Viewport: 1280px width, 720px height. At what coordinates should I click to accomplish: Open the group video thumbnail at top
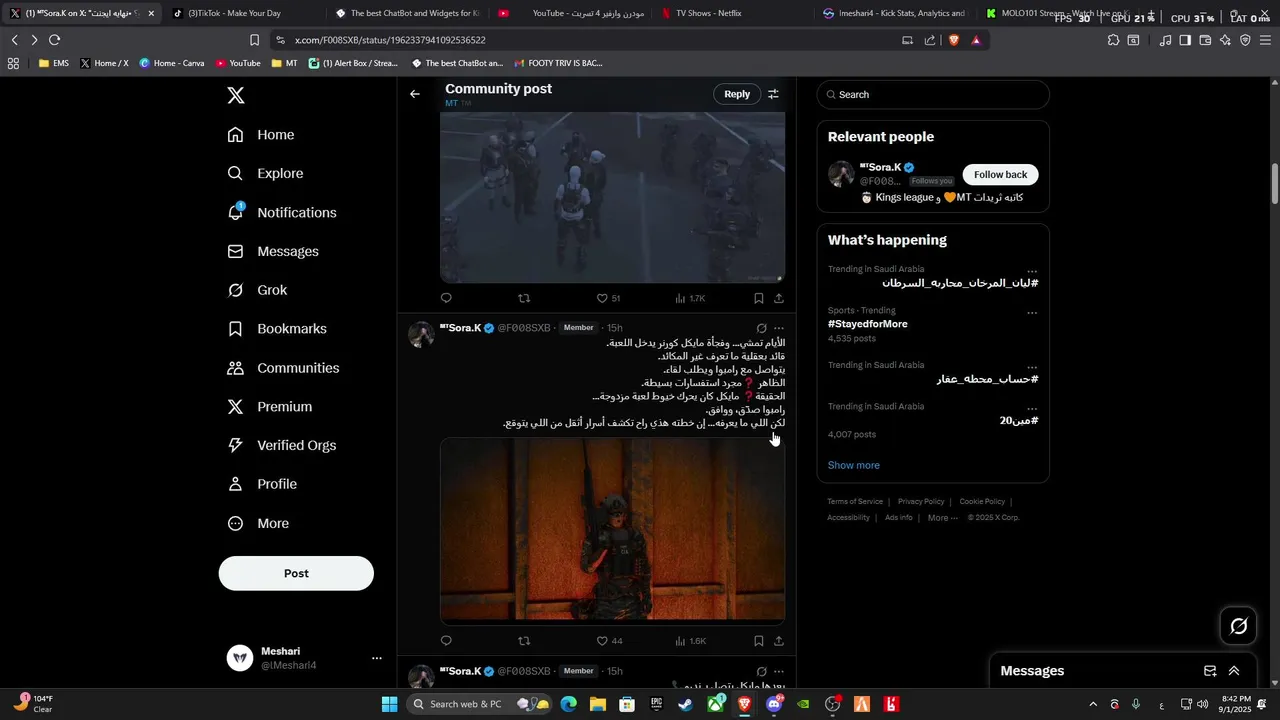[x=612, y=198]
